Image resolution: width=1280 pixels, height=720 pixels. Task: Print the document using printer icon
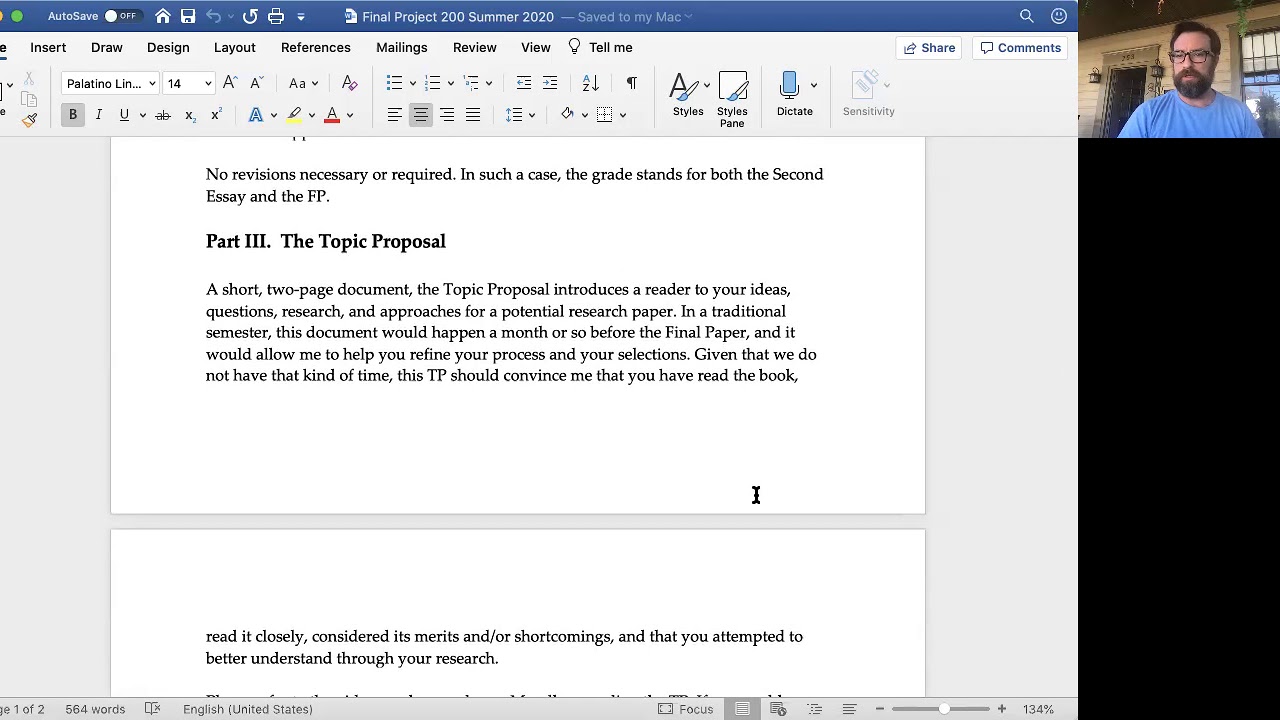tap(276, 16)
